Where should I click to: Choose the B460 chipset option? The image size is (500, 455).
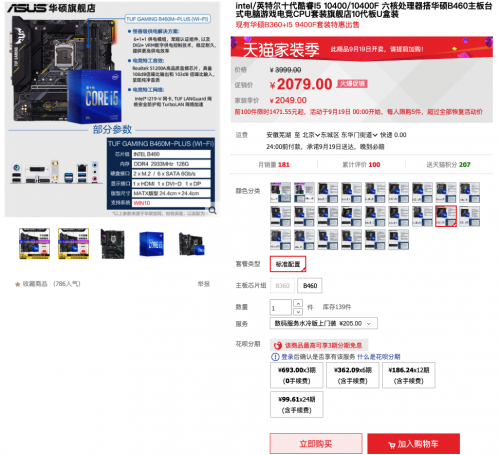pos(310,286)
